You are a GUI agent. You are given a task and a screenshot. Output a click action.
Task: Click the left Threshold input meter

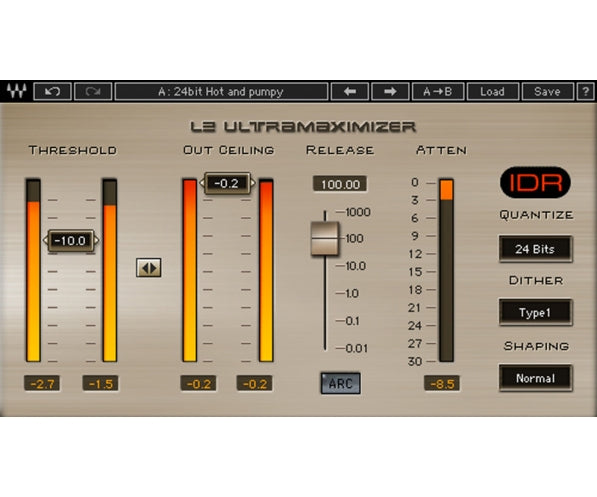coord(33,270)
